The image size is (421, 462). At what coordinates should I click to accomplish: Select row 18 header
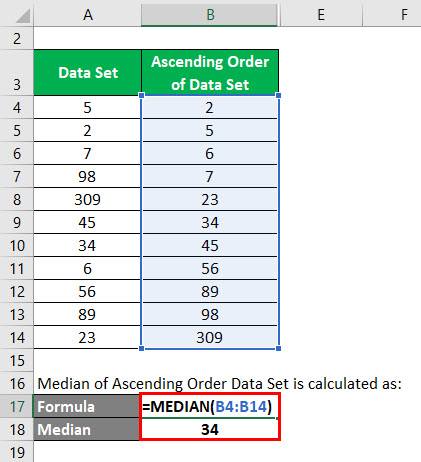17,429
